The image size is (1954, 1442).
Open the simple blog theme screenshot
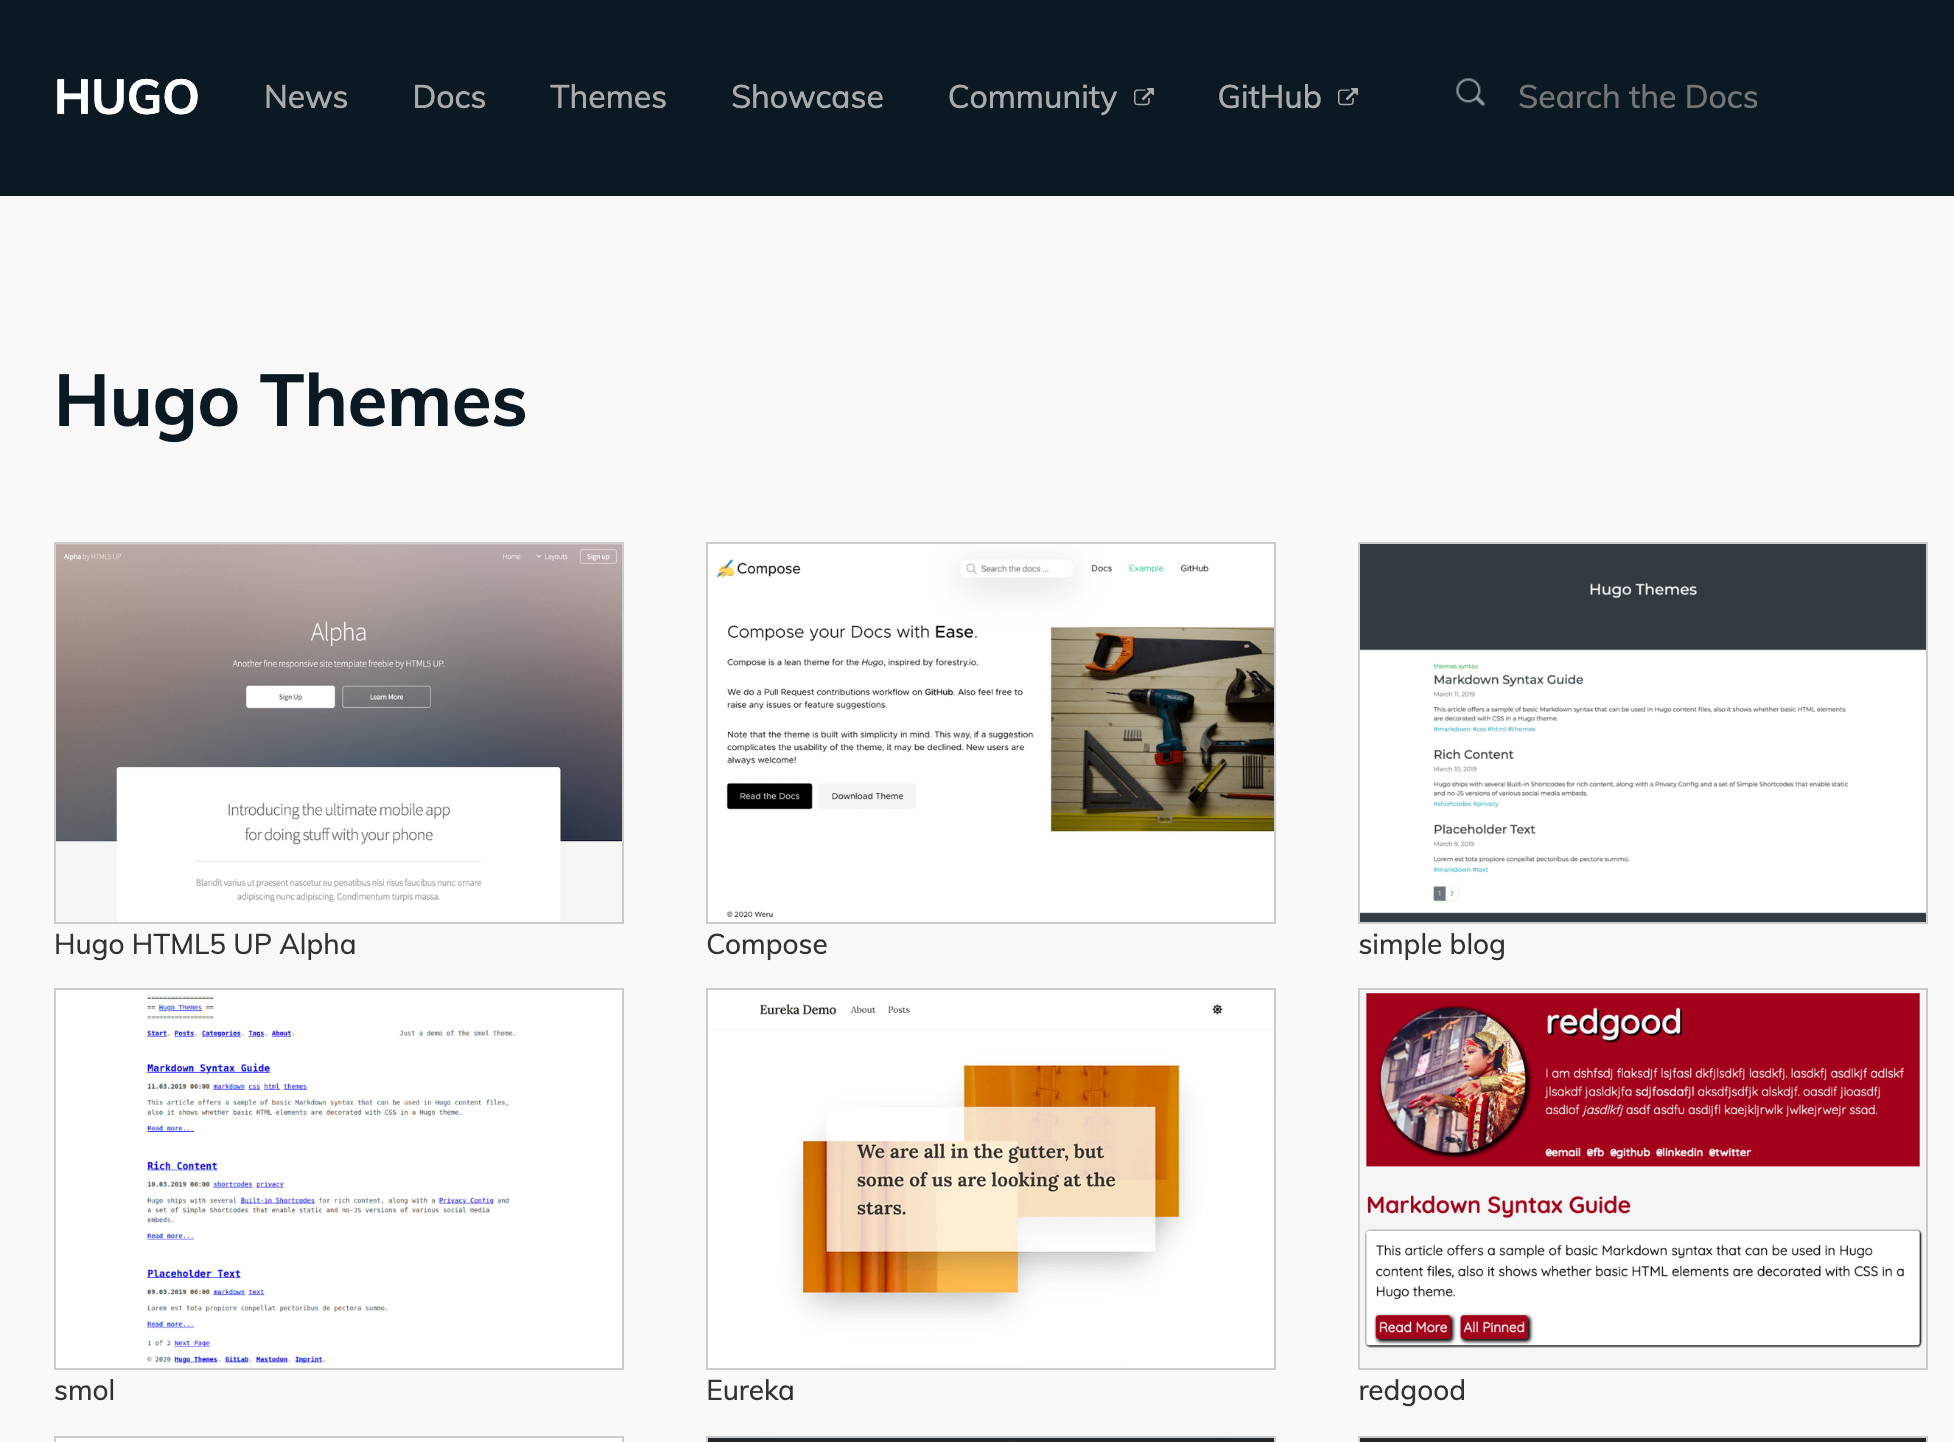(1643, 733)
